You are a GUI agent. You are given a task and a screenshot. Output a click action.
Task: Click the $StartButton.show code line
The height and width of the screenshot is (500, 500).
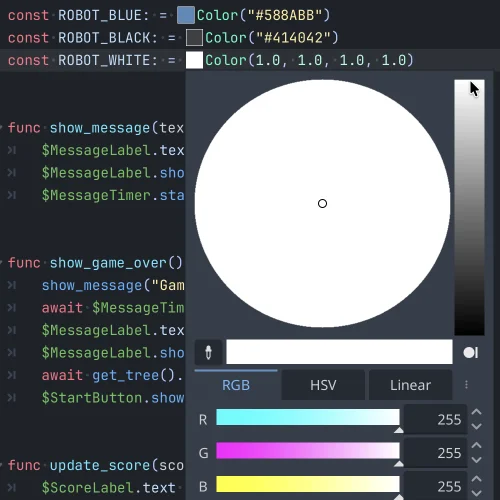(113, 398)
